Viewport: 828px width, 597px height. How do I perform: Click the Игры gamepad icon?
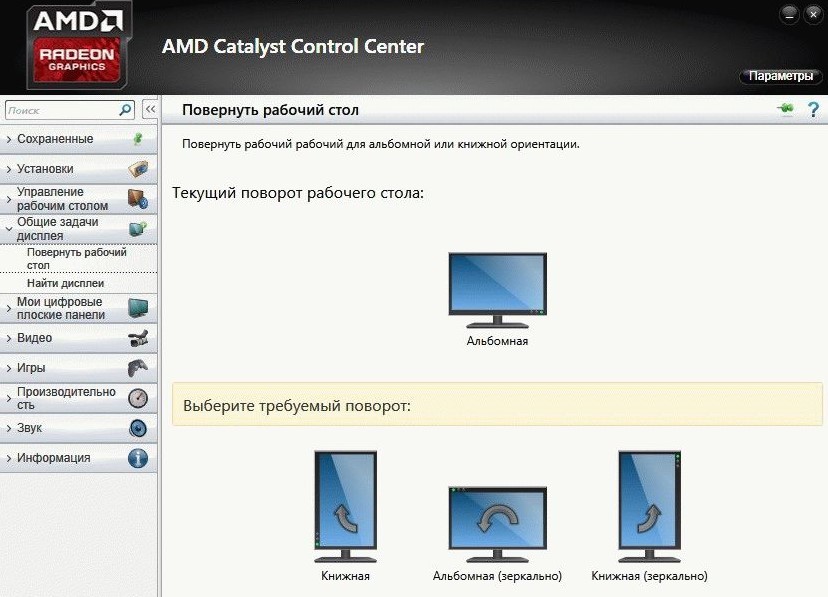pyautogui.click(x=138, y=368)
